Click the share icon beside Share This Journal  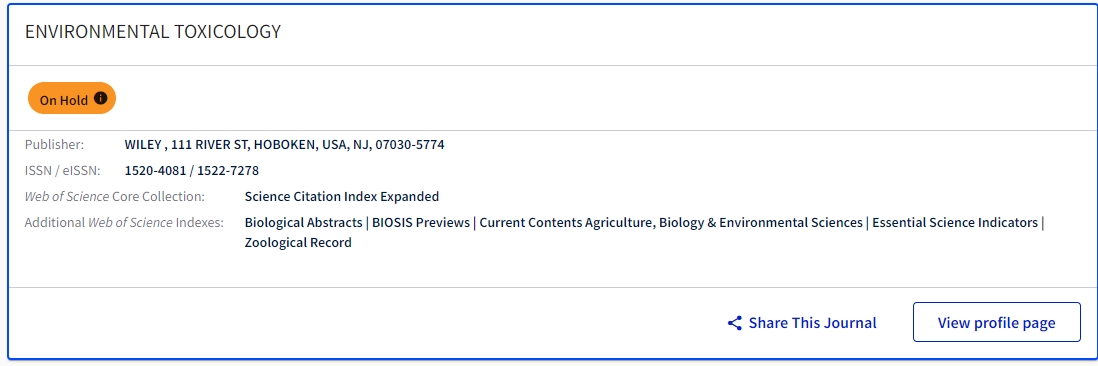coord(735,323)
